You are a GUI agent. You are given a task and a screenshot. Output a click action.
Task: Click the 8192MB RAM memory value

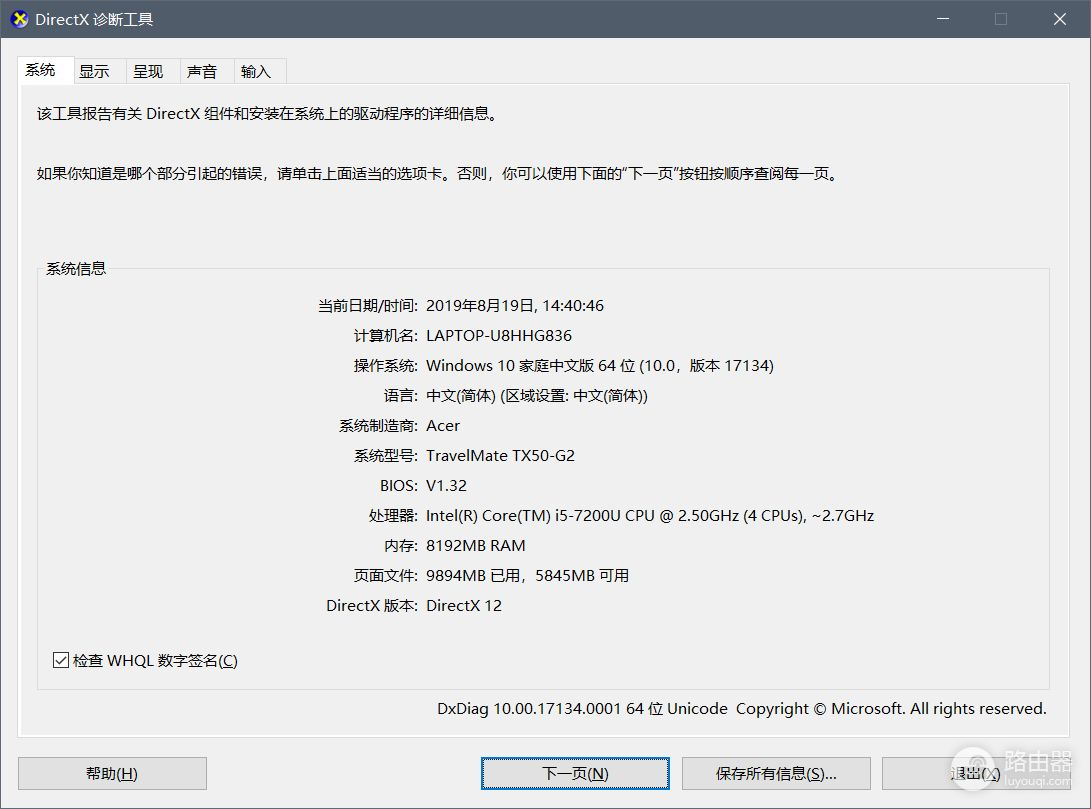point(475,546)
